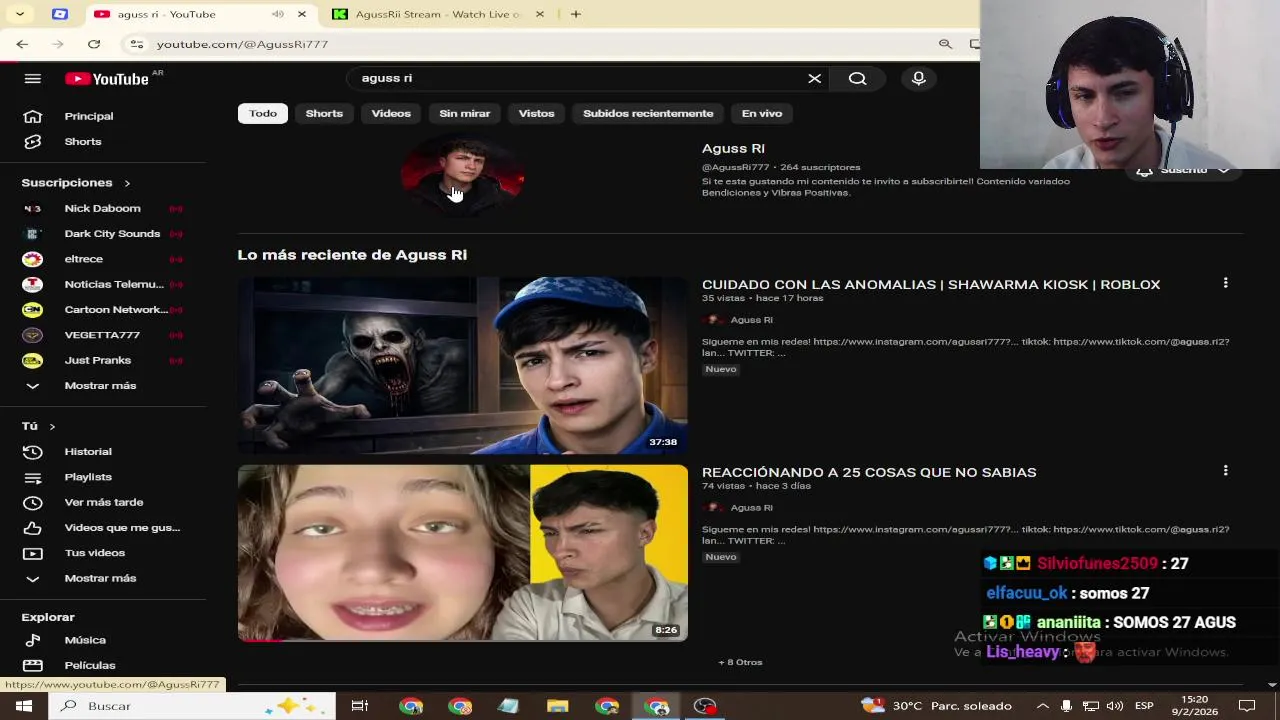Image resolution: width=1280 pixels, height=720 pixels.
Task: Play the 25 cosas reaction thumbnail
Action: click(463, 553)
